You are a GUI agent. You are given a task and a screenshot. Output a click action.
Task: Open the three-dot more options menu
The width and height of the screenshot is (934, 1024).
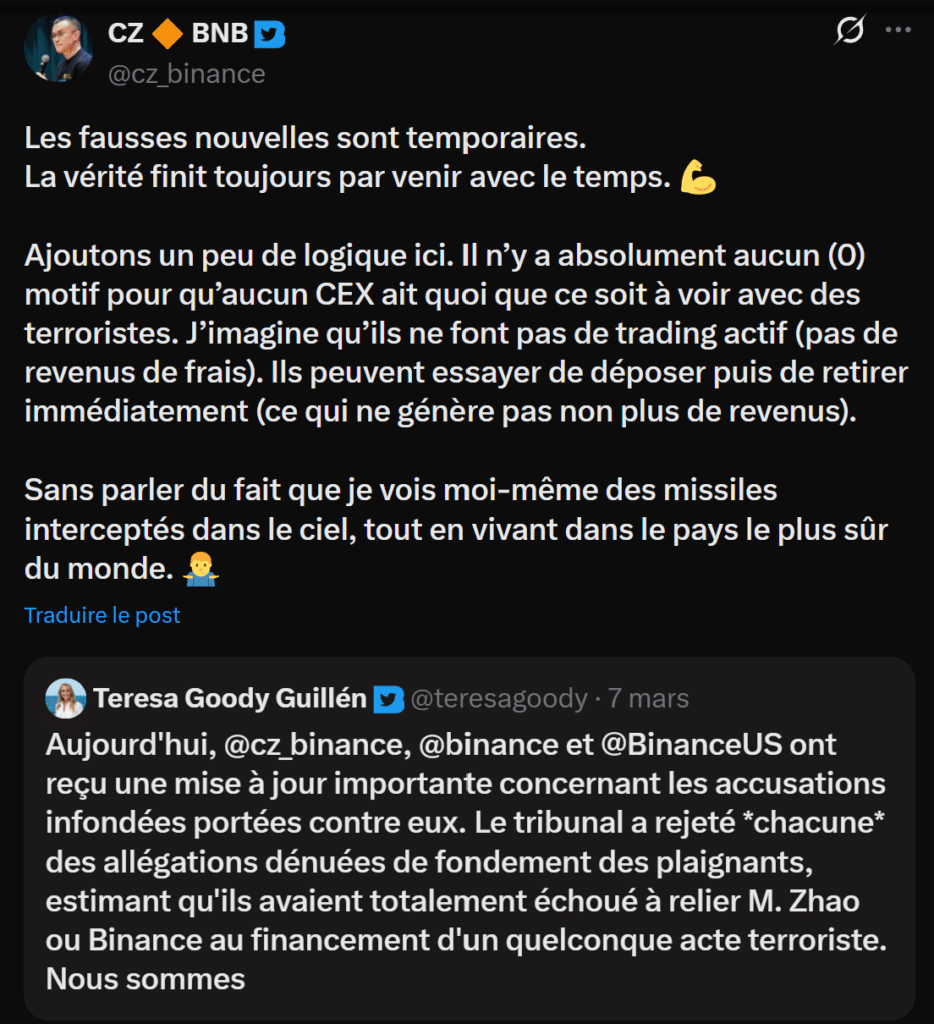(x=898, y=32)
